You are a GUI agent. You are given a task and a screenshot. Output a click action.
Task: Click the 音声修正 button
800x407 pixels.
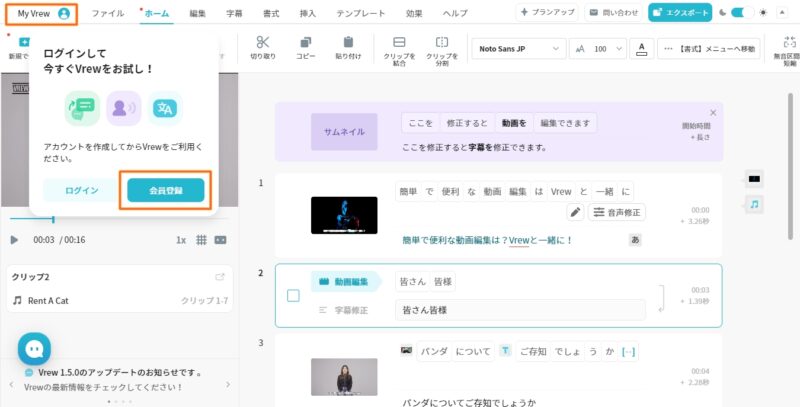[617, 212]
